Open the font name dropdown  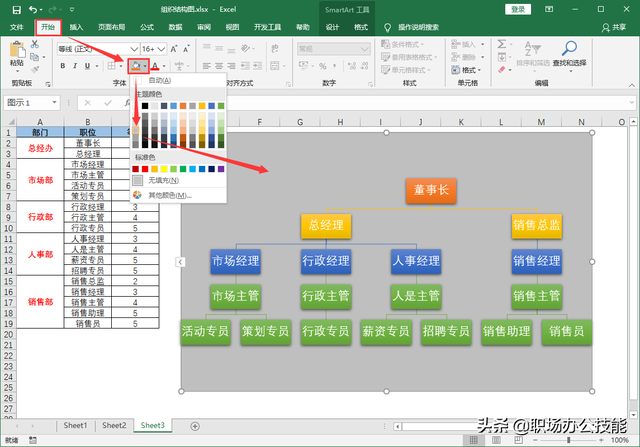[134, 49]
